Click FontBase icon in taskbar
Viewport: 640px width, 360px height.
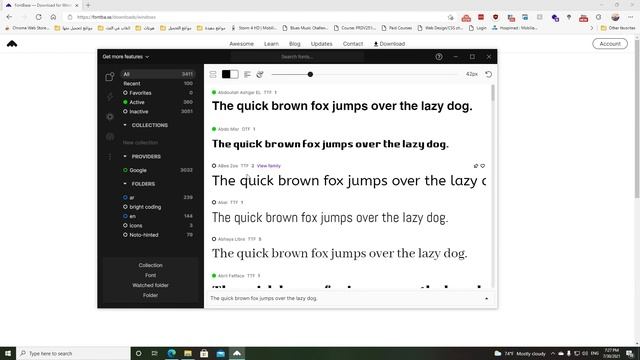(237, 353)
